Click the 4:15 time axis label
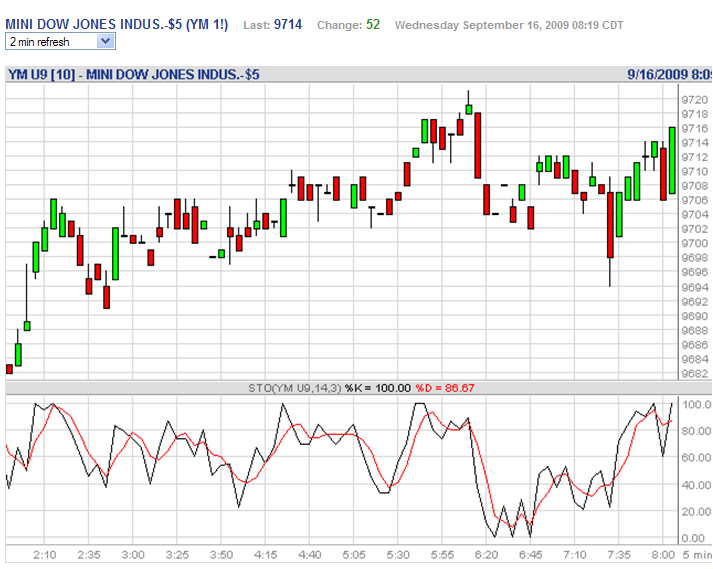The height and width of the screenshot is (569, 713). [x=266, y=555]
